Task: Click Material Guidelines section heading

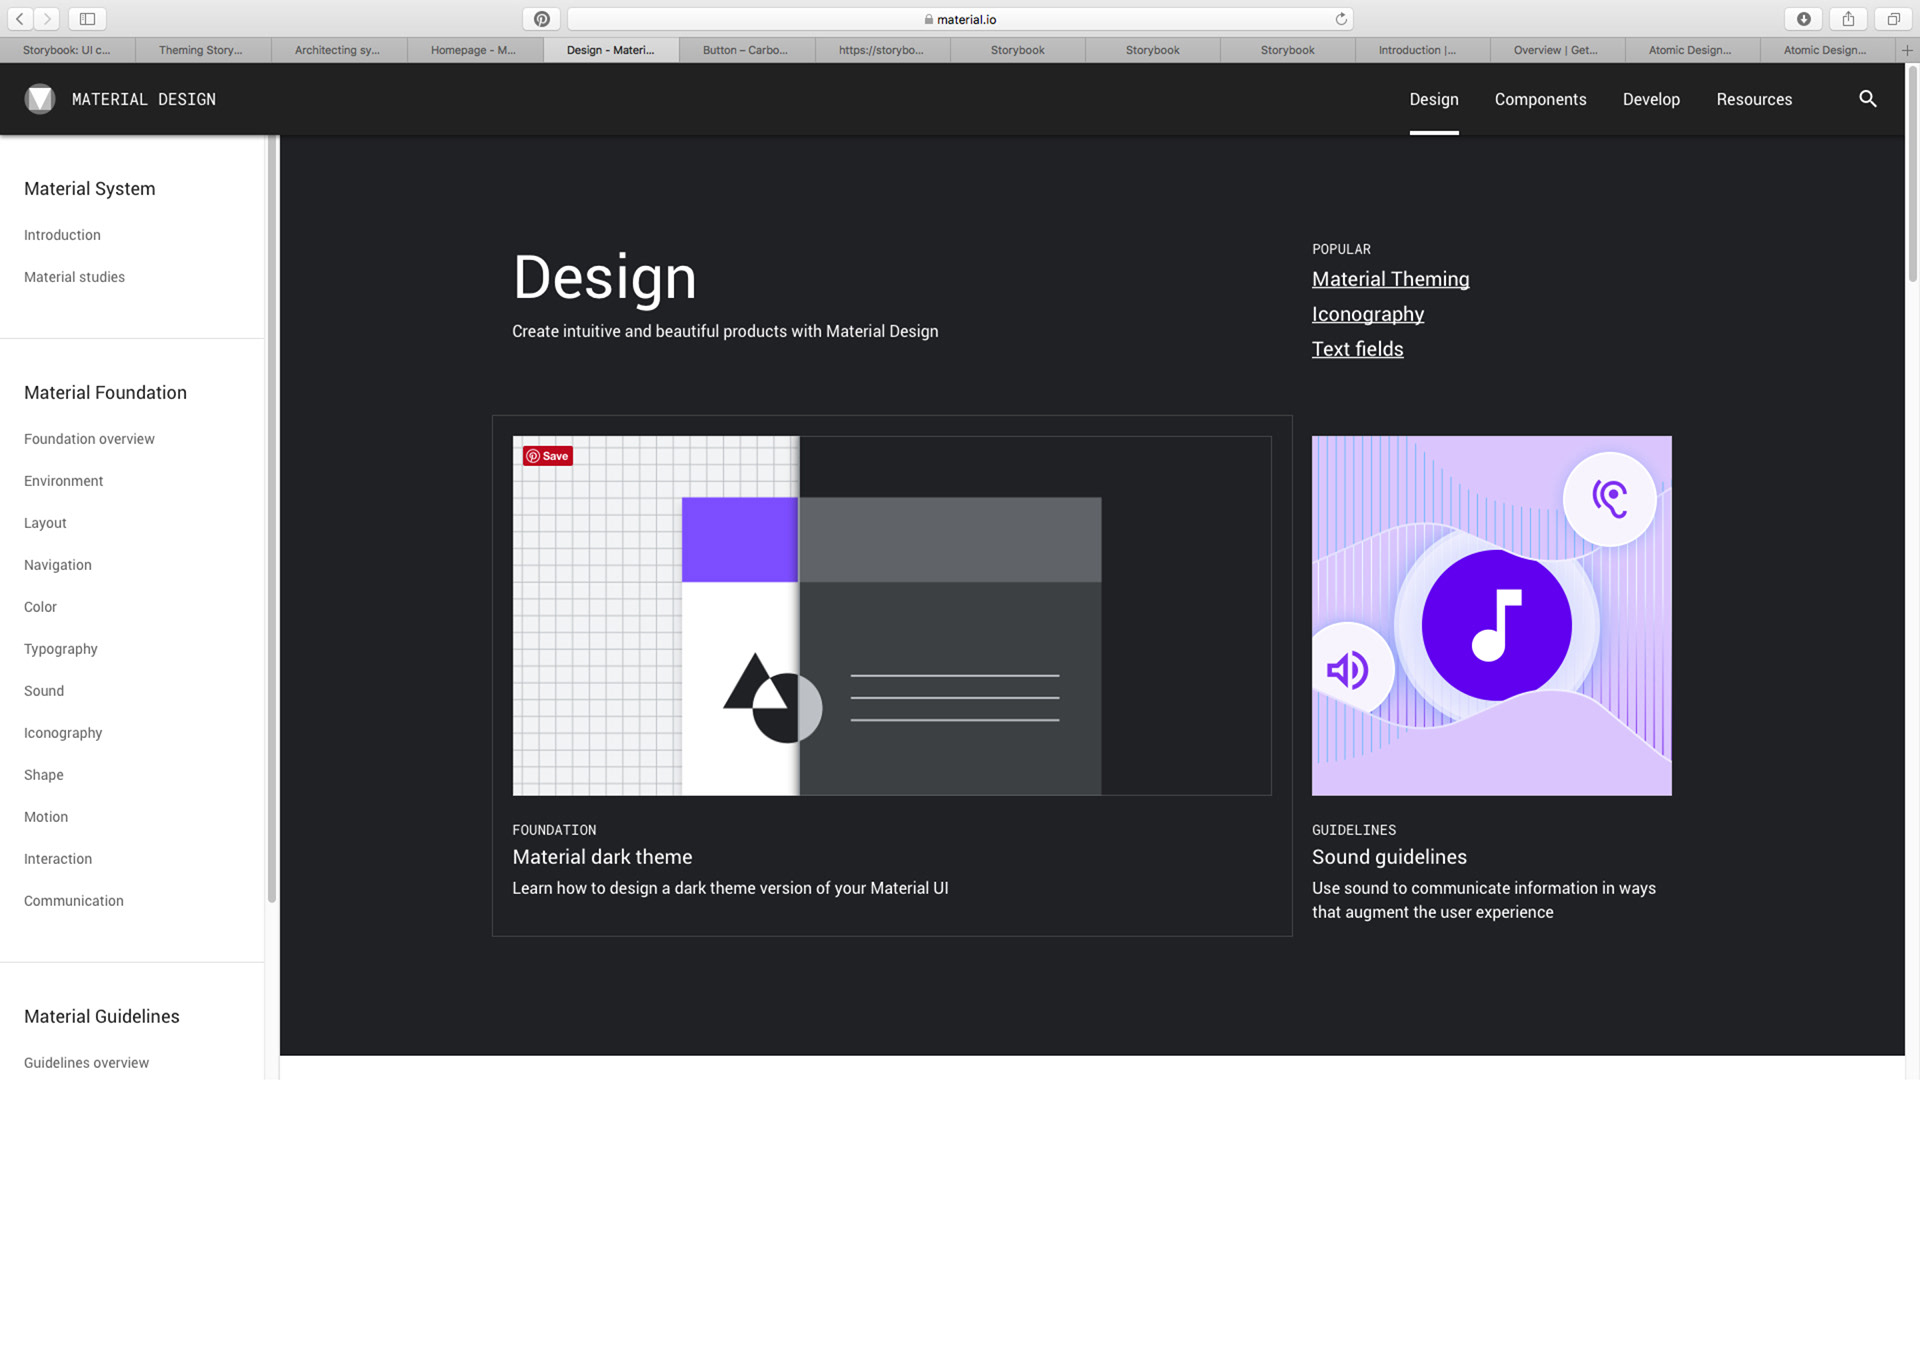Action: coord(101,1017)
